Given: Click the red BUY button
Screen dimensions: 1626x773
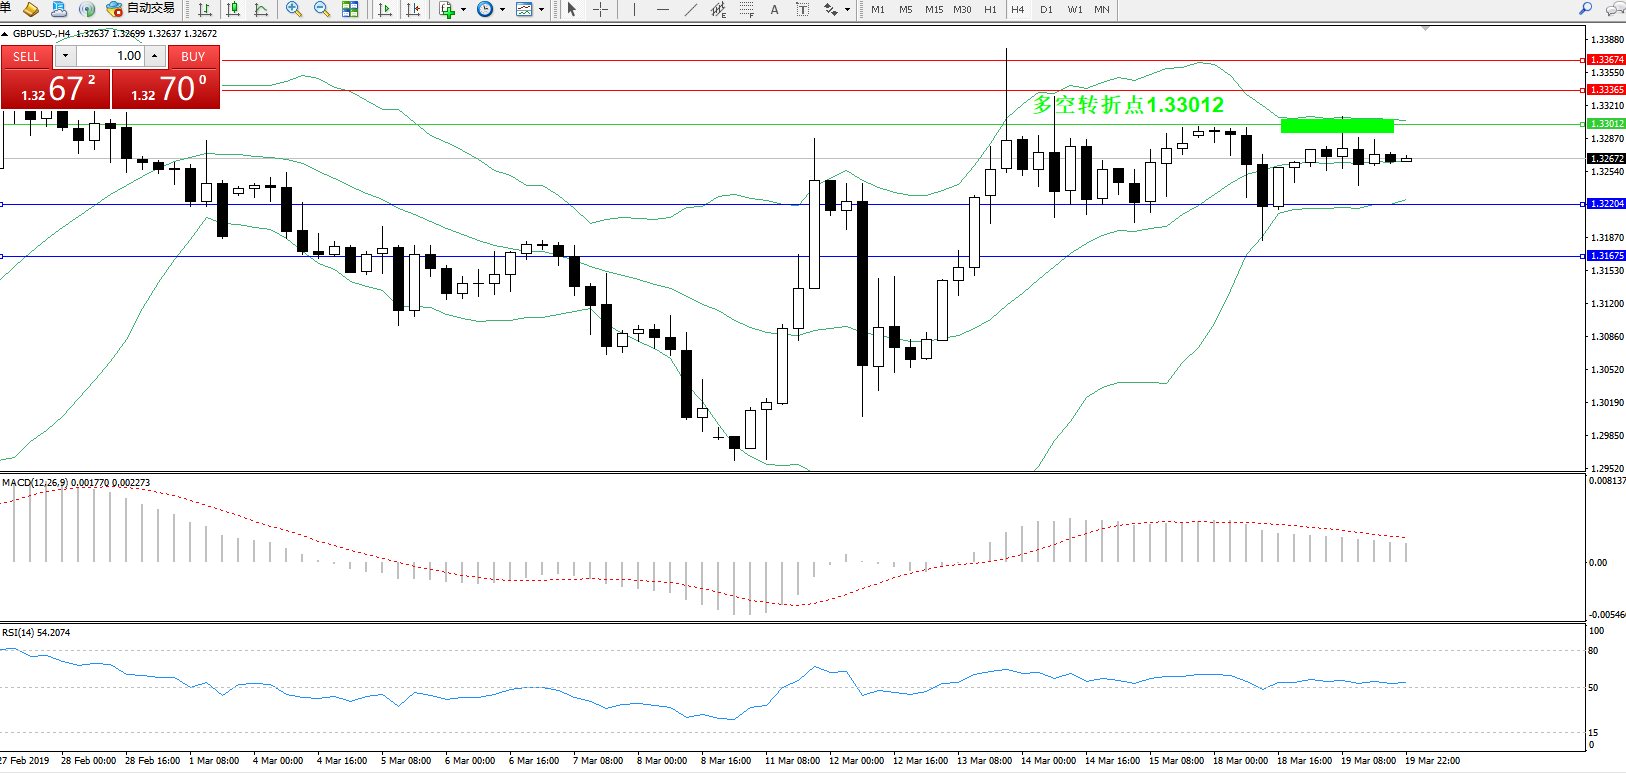Looking at the screenshot, I should 193,57.
